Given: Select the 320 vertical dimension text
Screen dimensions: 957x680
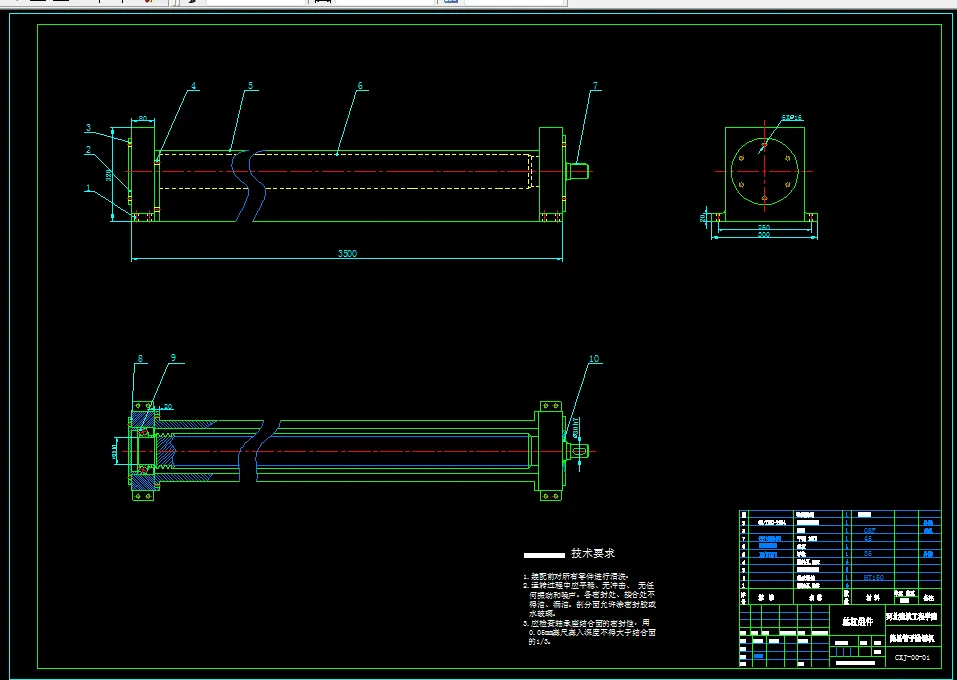Looking at the screenshot, I should pos(109,175).
